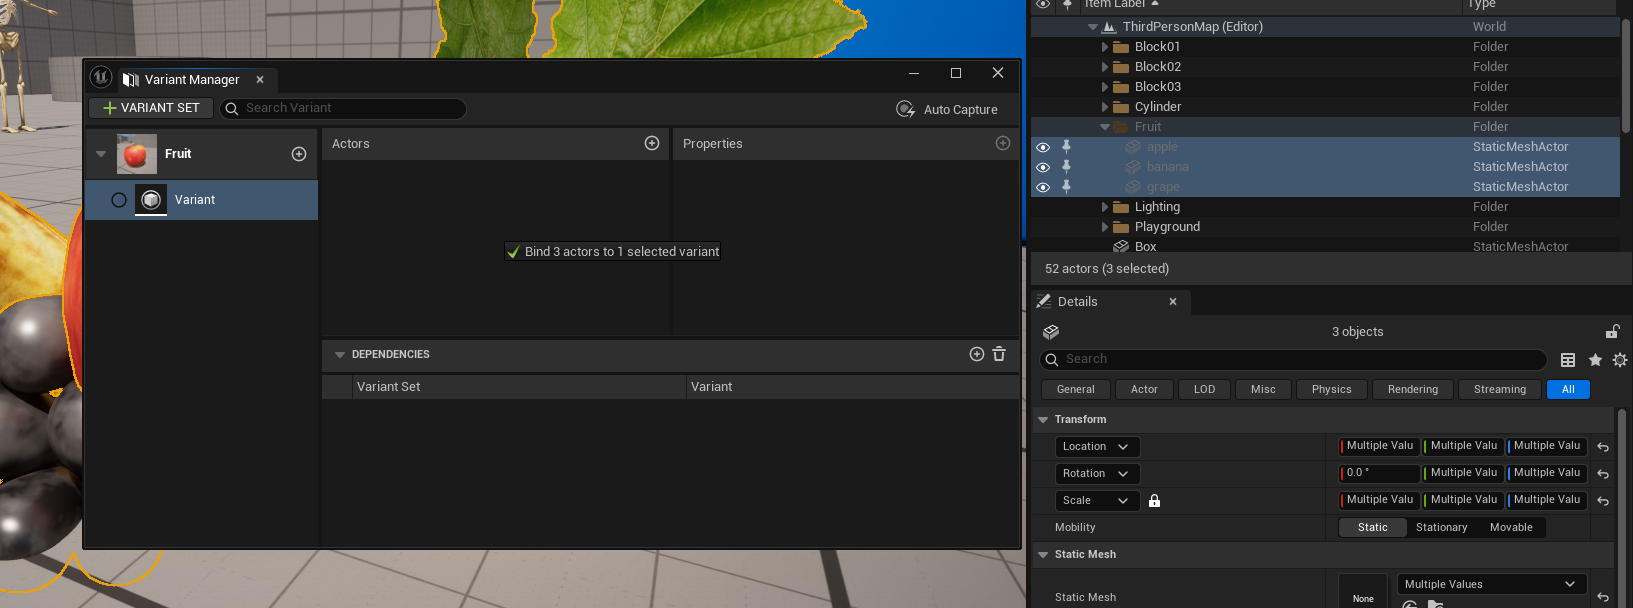Toggle pin icon on banana row
Viewport: 1633px width, 608px height.
point(1066,166)
